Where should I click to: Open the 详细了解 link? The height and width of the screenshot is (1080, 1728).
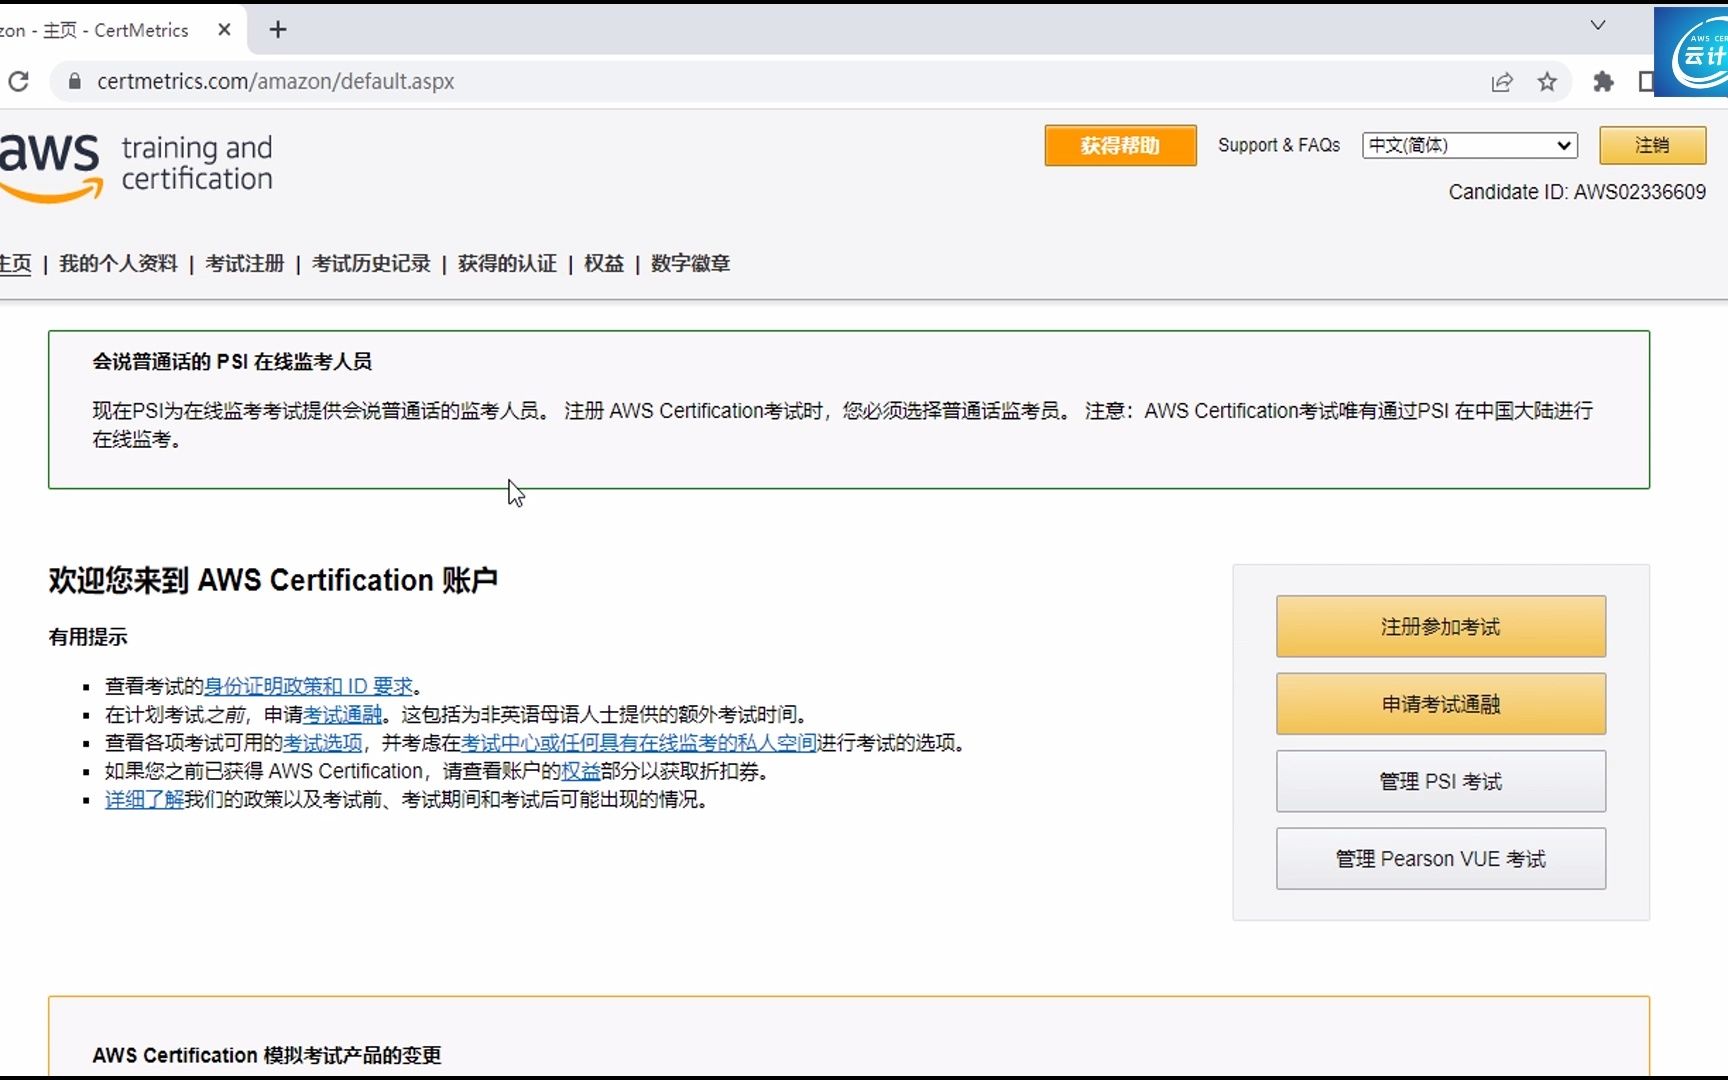[x=144, y=800]
